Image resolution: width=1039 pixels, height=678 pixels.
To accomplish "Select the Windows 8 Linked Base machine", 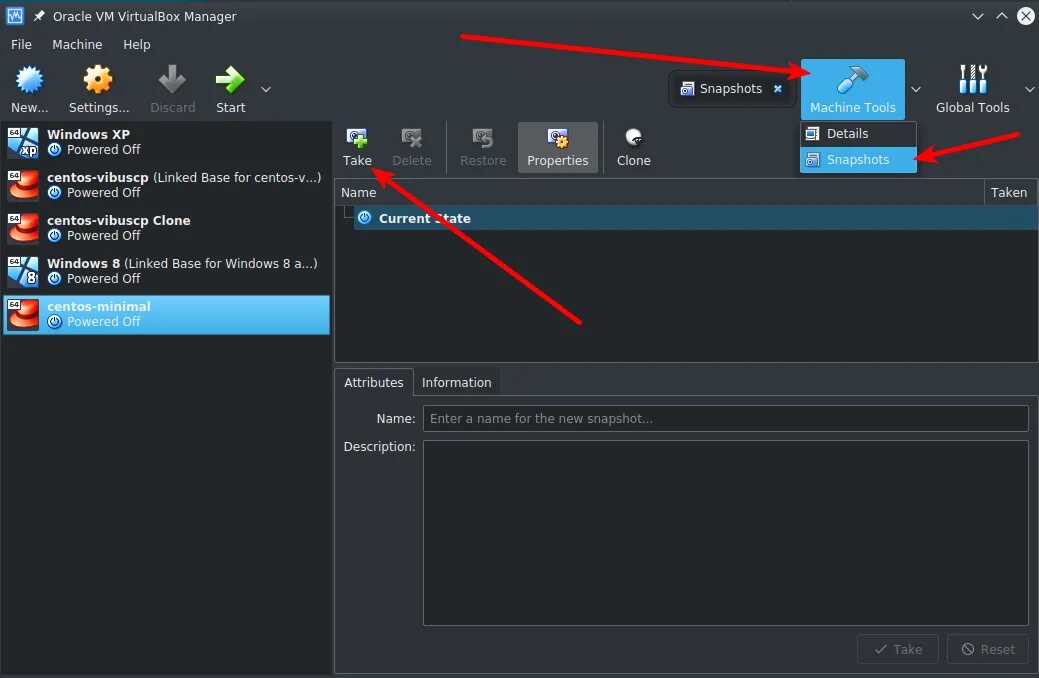I will click(166, 271).
